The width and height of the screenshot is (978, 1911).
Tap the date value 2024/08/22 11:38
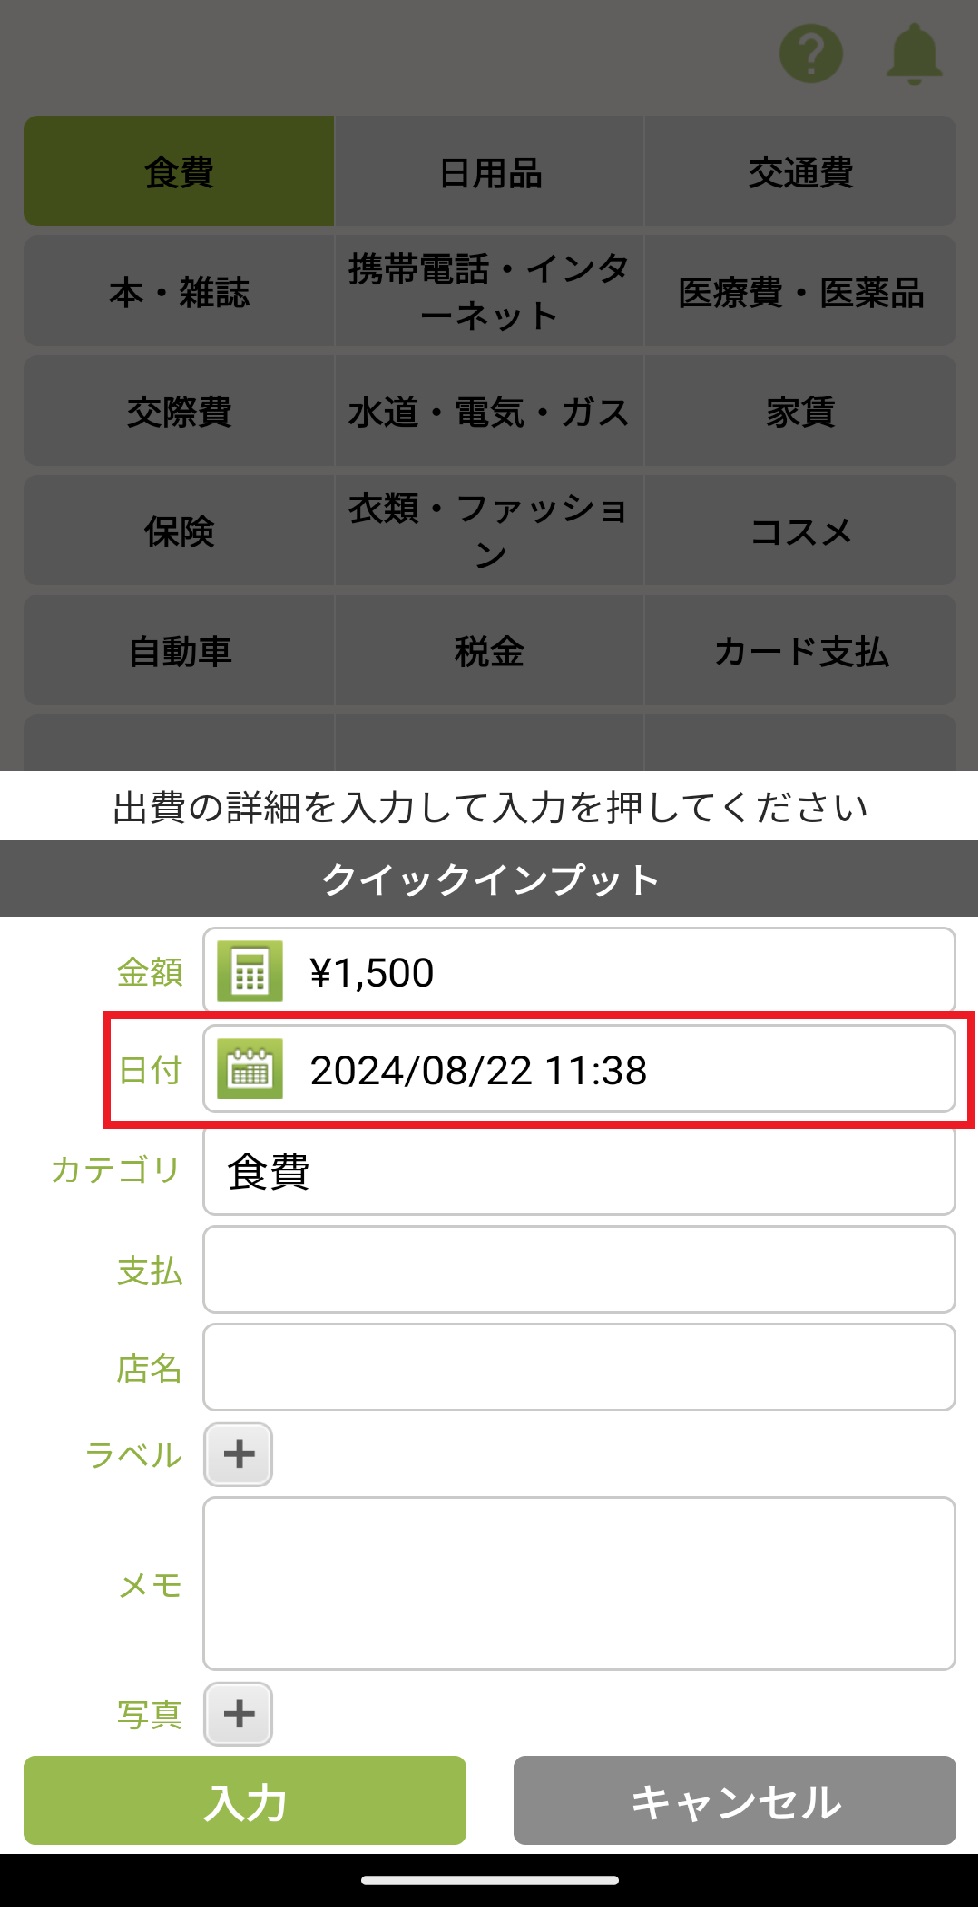tap(478, 1070)
